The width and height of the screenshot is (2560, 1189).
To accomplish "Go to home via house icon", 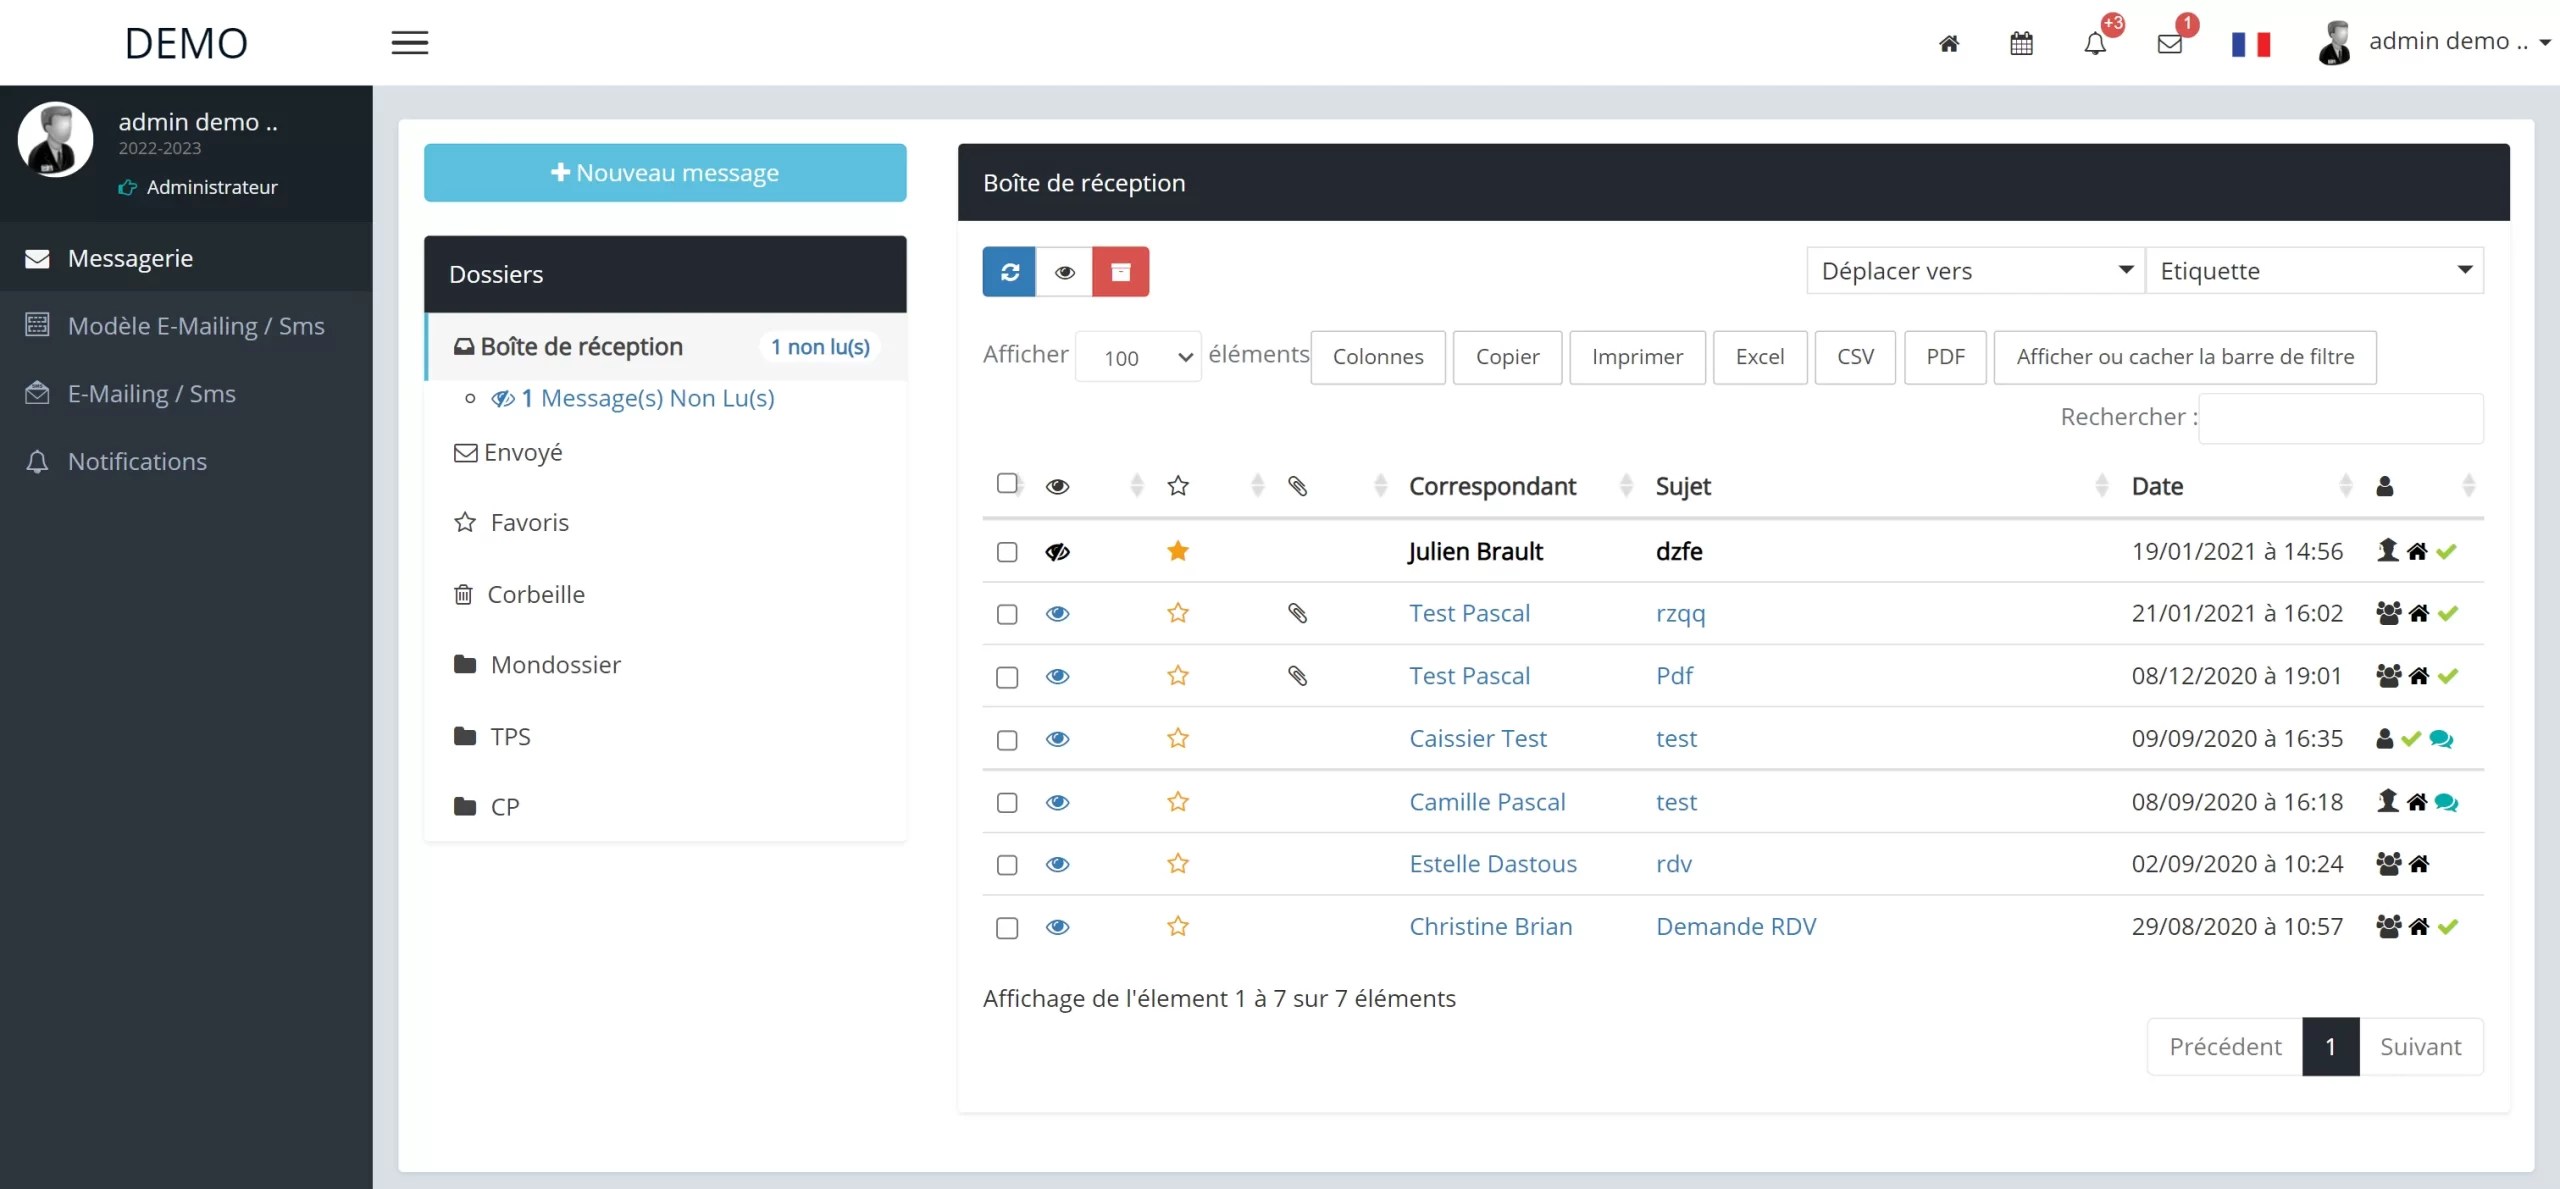I will [x=1948, y=44].
